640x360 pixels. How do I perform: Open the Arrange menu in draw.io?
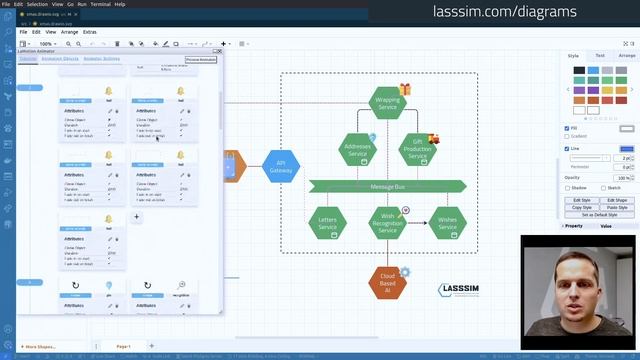[x=69, y=32]
